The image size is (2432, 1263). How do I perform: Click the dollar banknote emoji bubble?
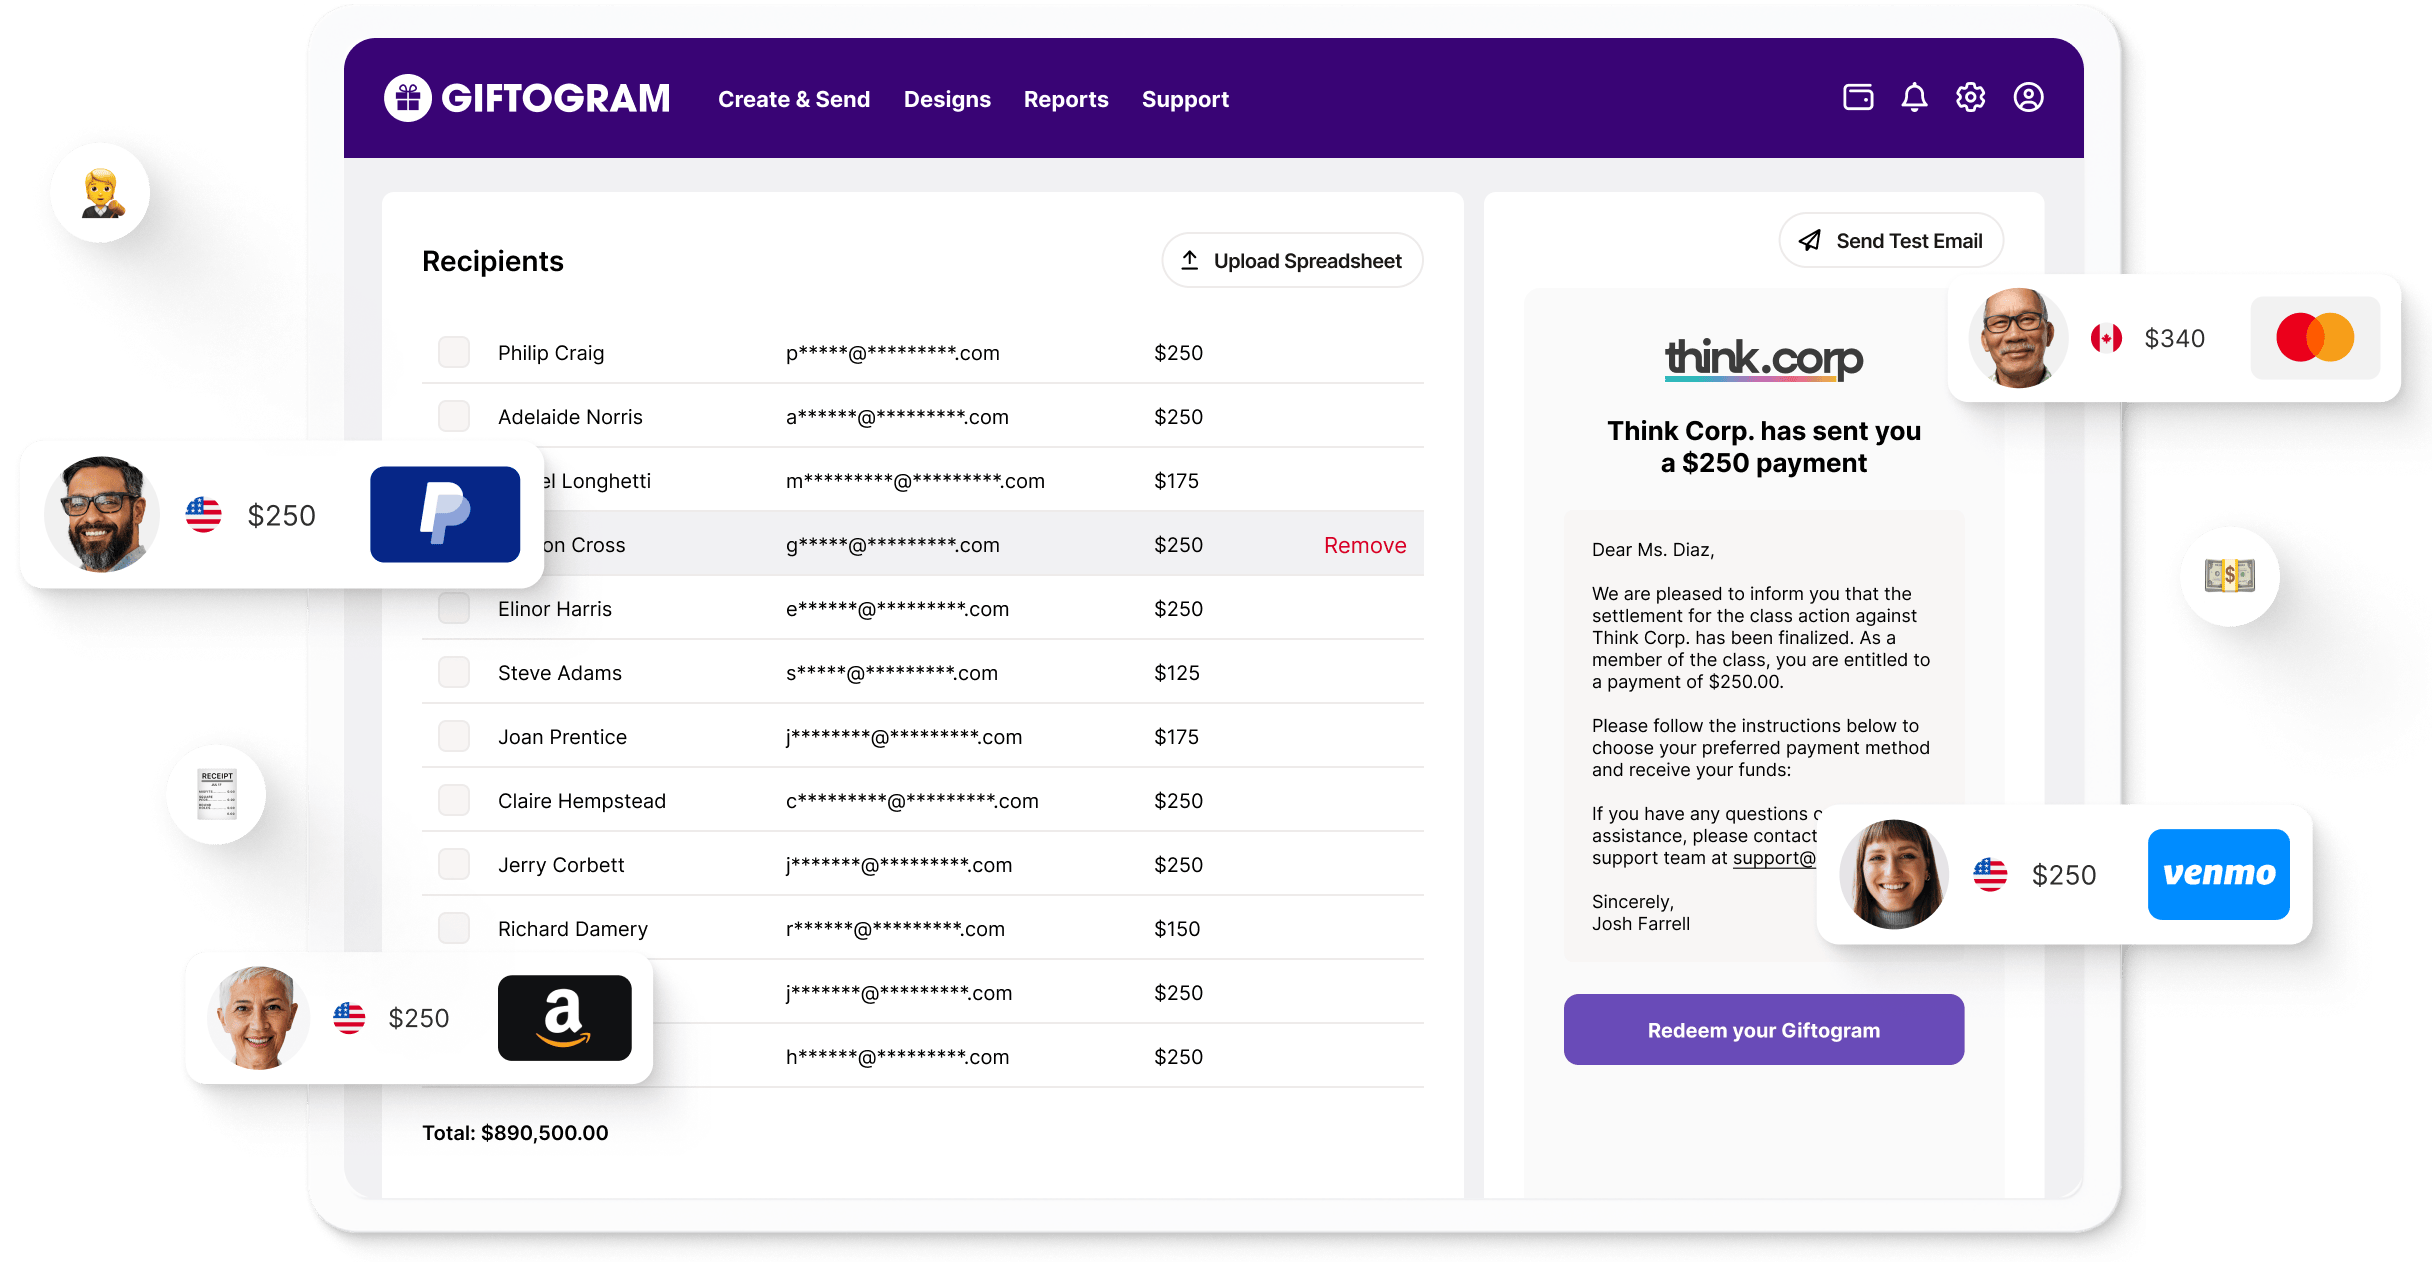(x=2230, y=576)
